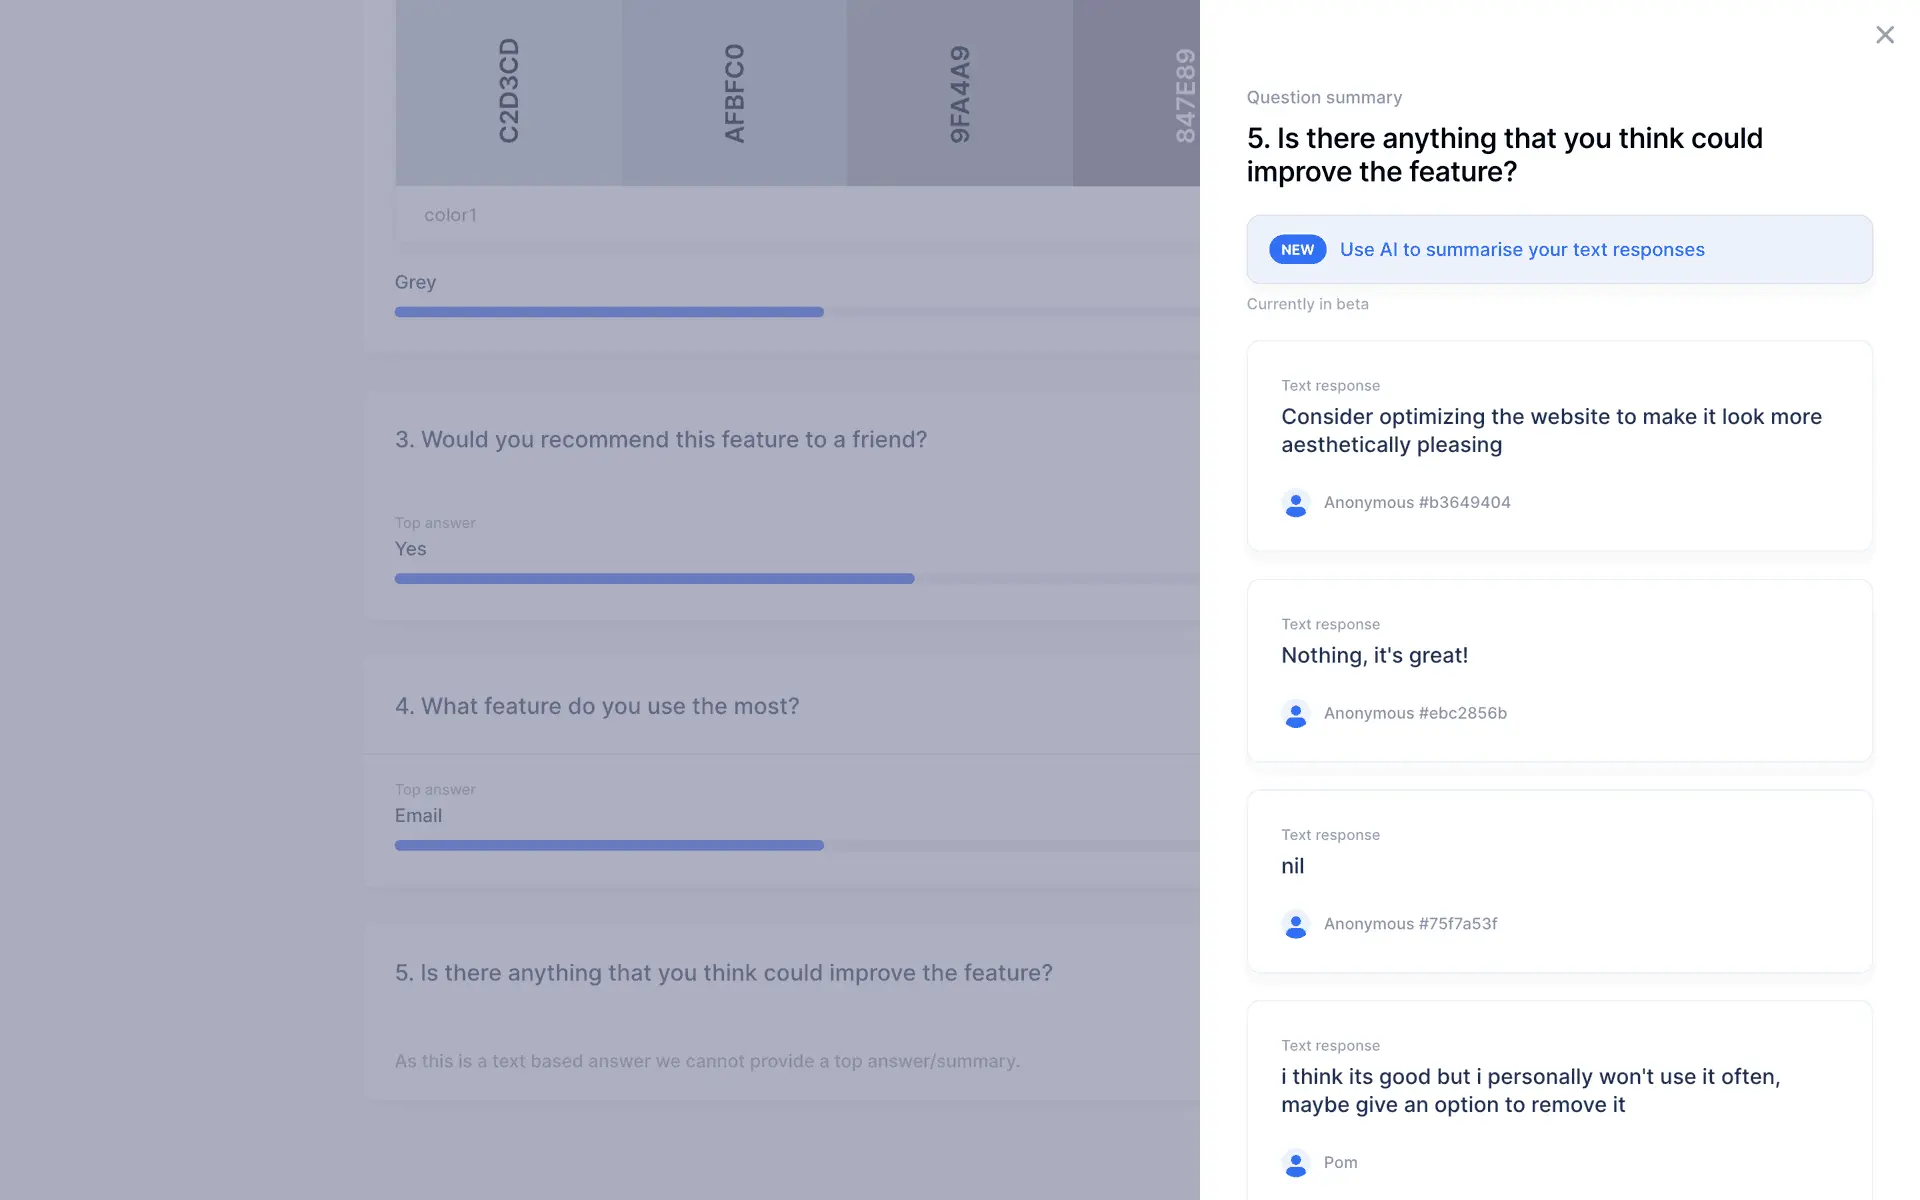Click avatar icon for Anonymous #75f7a53f
Image resolution: width=1920 pixels, height=1200 pixels.
(x=1295, y=925)
